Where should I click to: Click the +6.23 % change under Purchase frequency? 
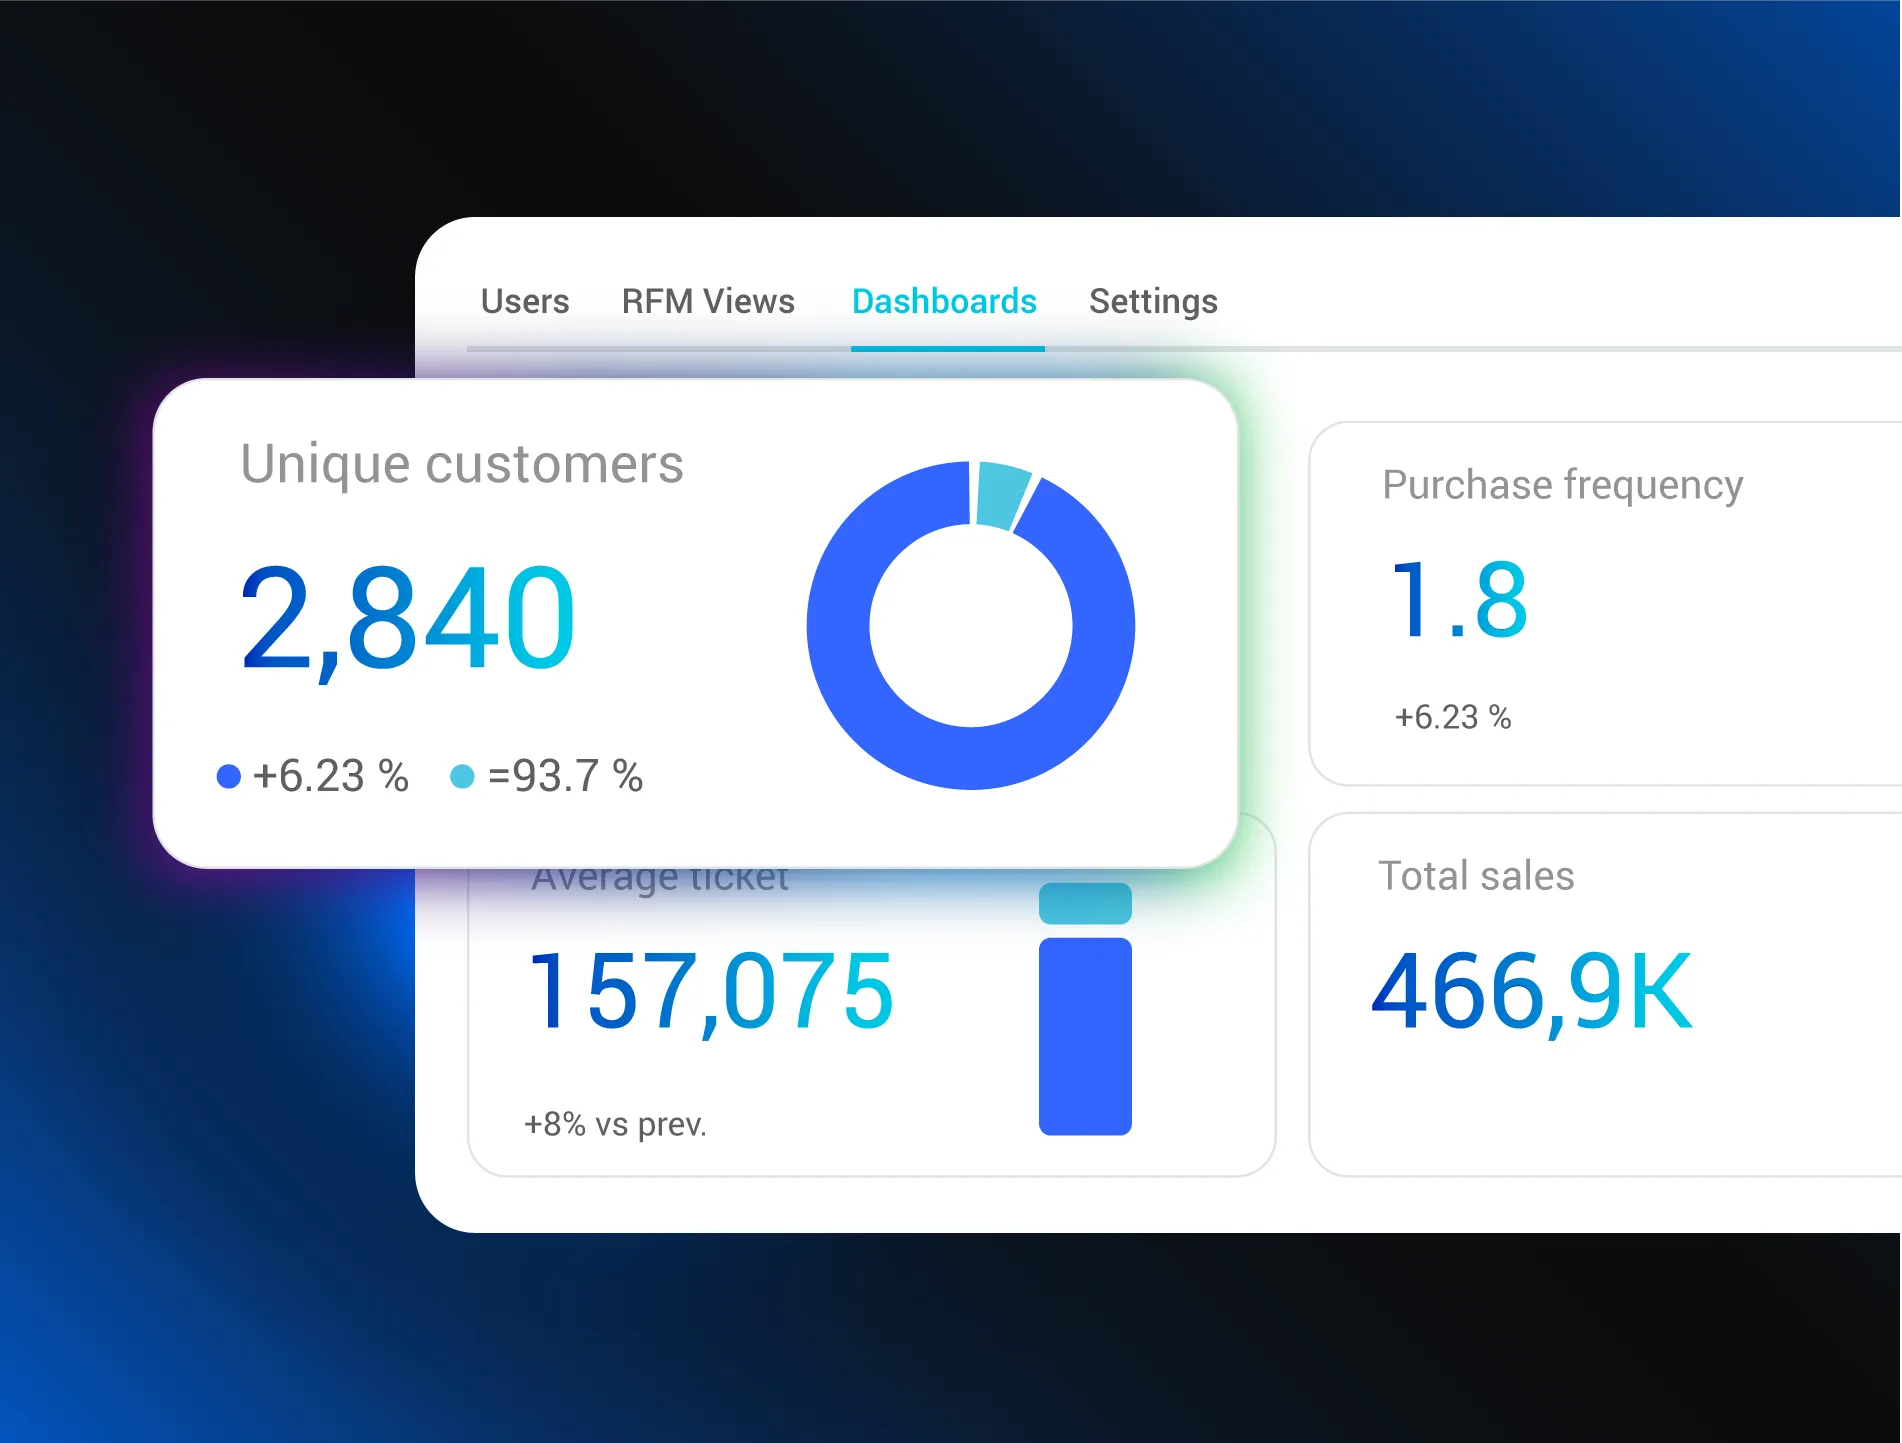1453,717
